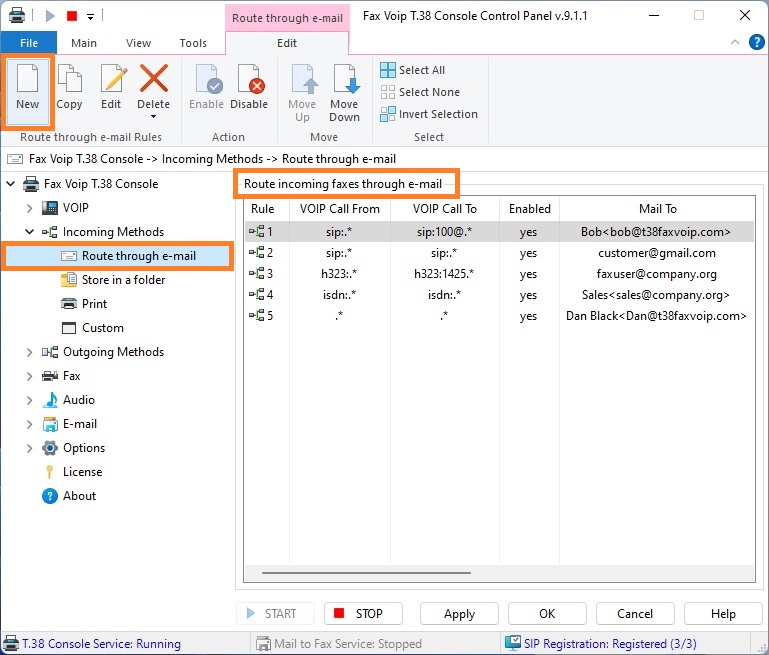Select Store in a folder item
The width and height of the screenshot is (769, 655).
tap(113, 280)
